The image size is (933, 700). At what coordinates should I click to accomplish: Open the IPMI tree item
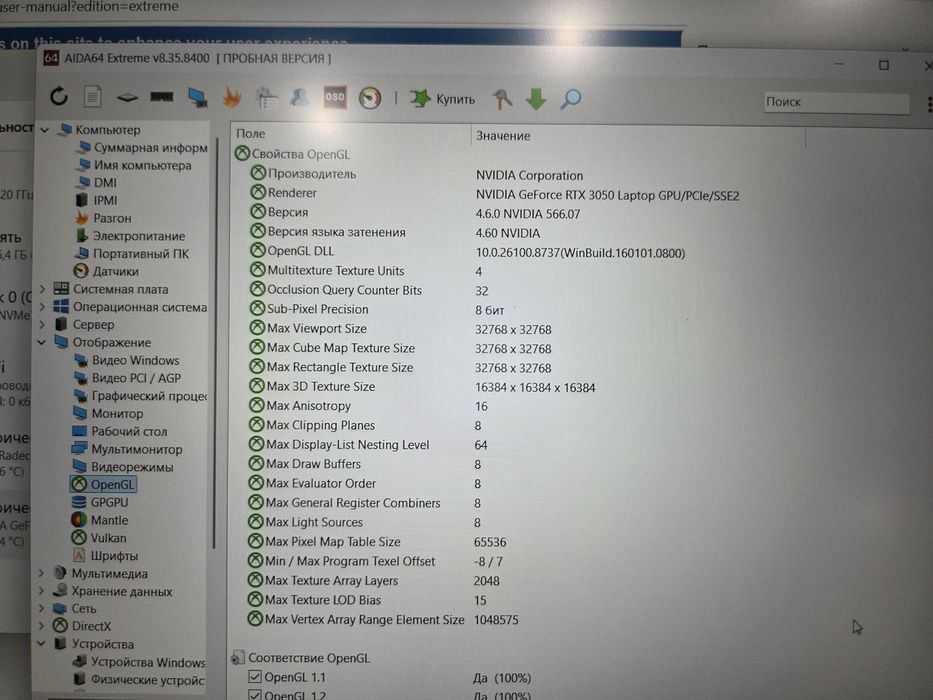coord(97,201)
